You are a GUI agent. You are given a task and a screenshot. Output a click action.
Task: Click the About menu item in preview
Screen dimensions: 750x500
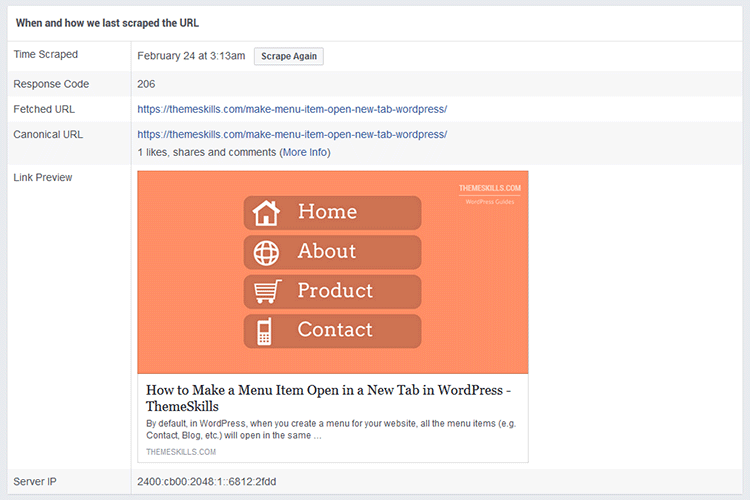332,252
